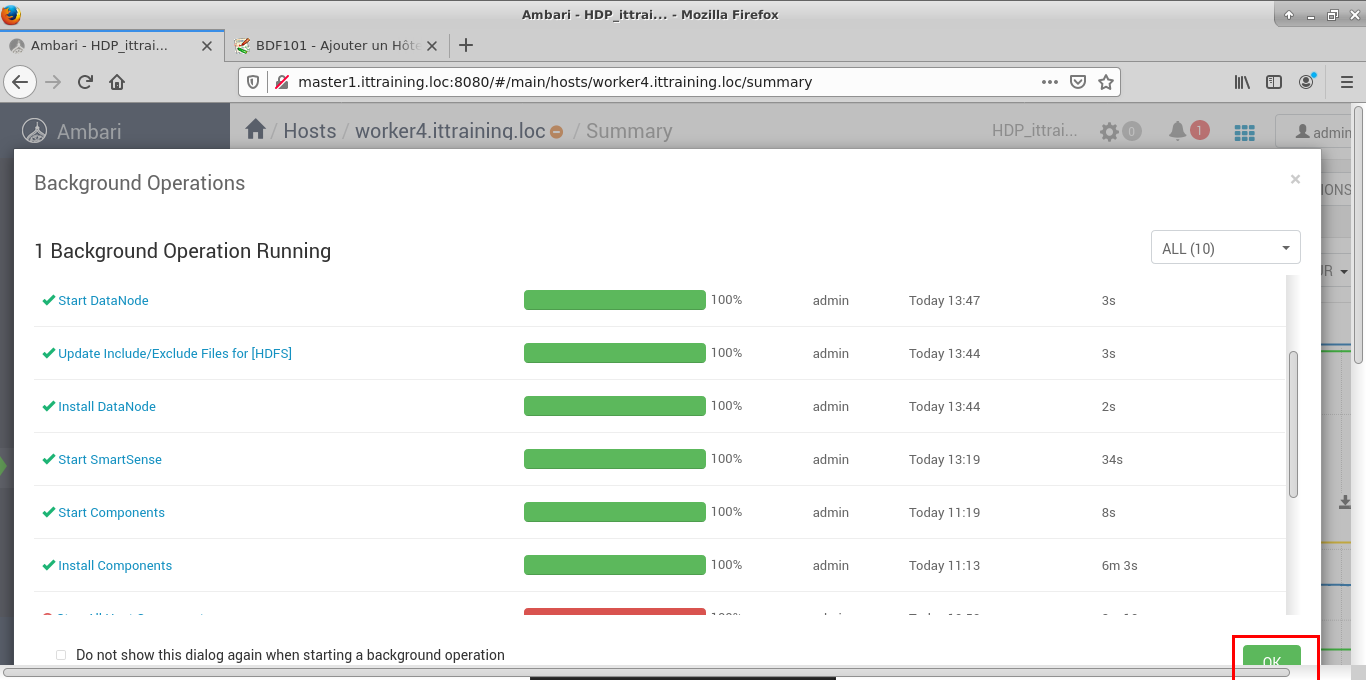Viewport: 1366px width, 680px height.
Task: Open a new browser tab
Action: (x=465, y=45)
